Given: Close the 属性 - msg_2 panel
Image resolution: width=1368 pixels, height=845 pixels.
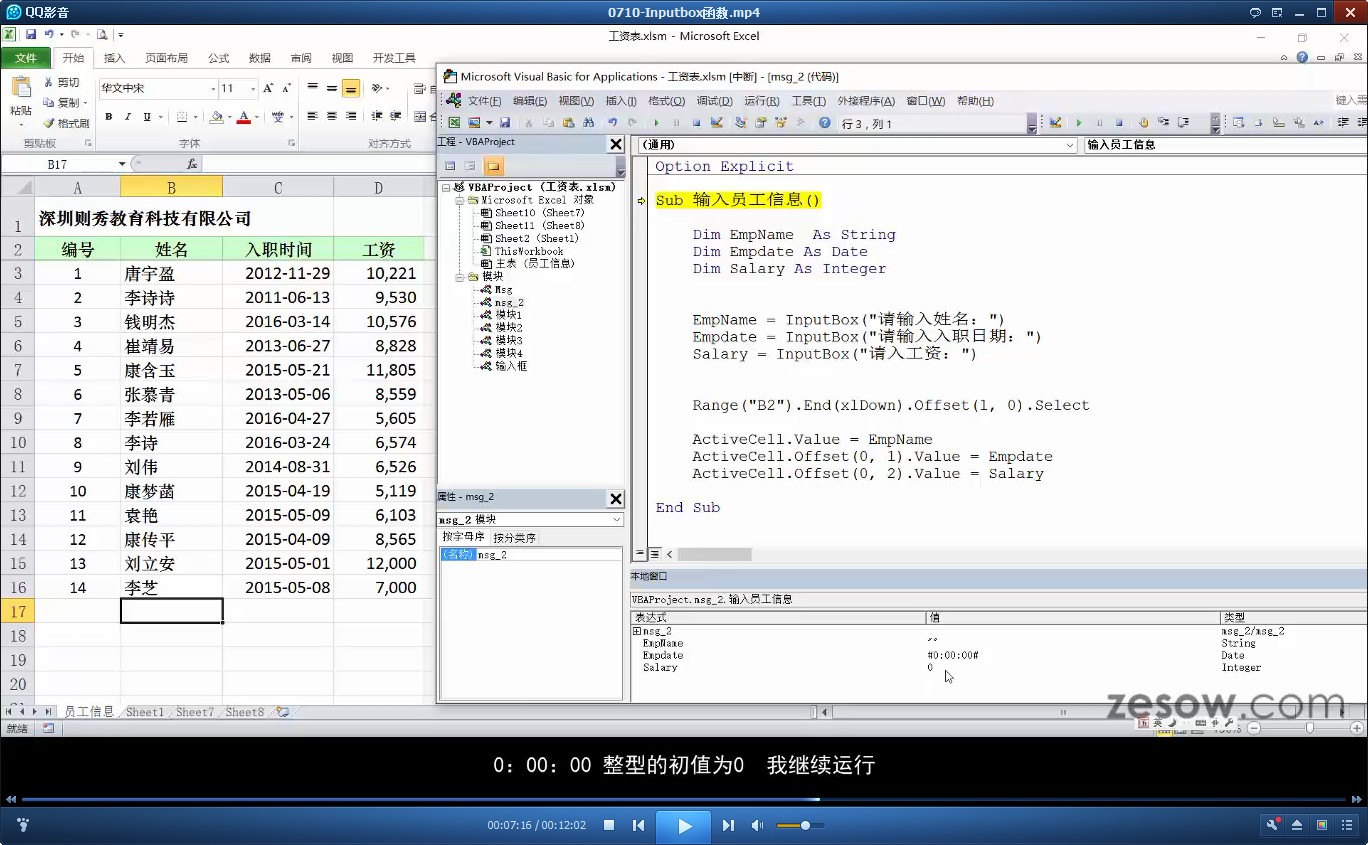Looking at the screenshot, I should (x=616, y=499).
